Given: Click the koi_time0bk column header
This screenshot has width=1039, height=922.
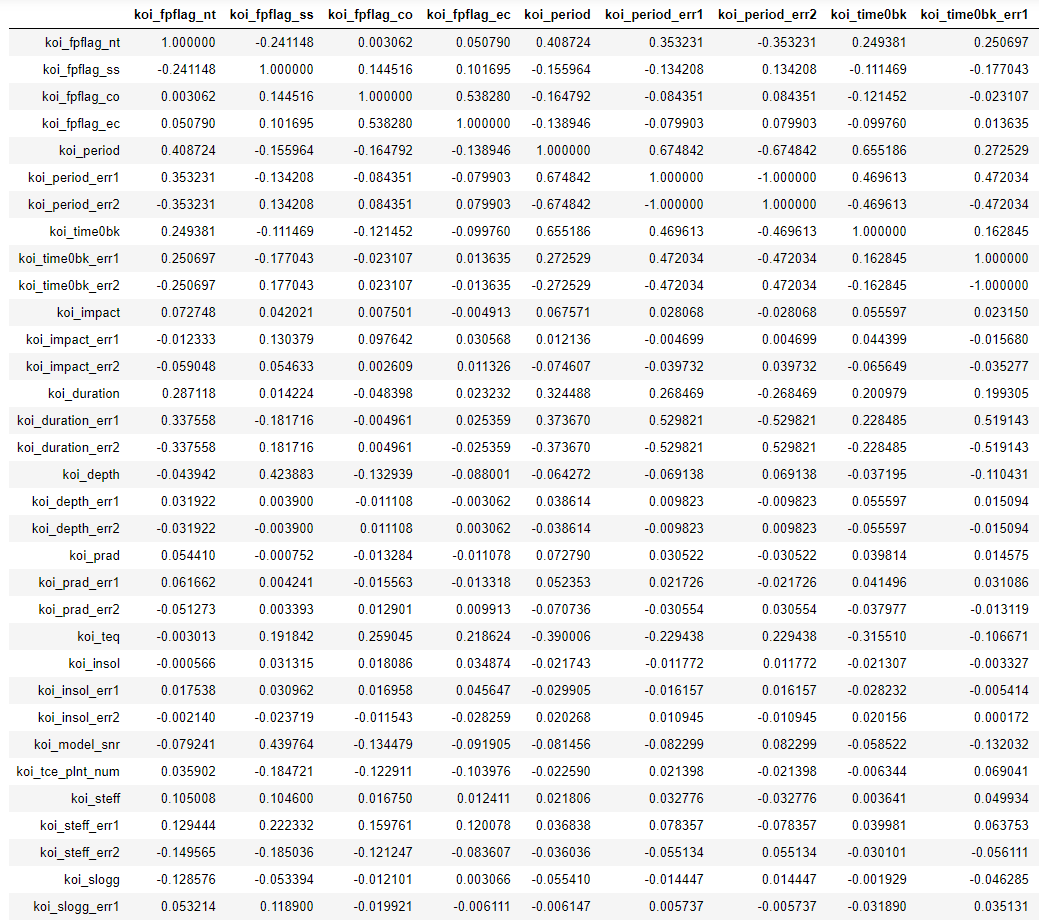Looking at the screenshot, I should click(869, 15).
